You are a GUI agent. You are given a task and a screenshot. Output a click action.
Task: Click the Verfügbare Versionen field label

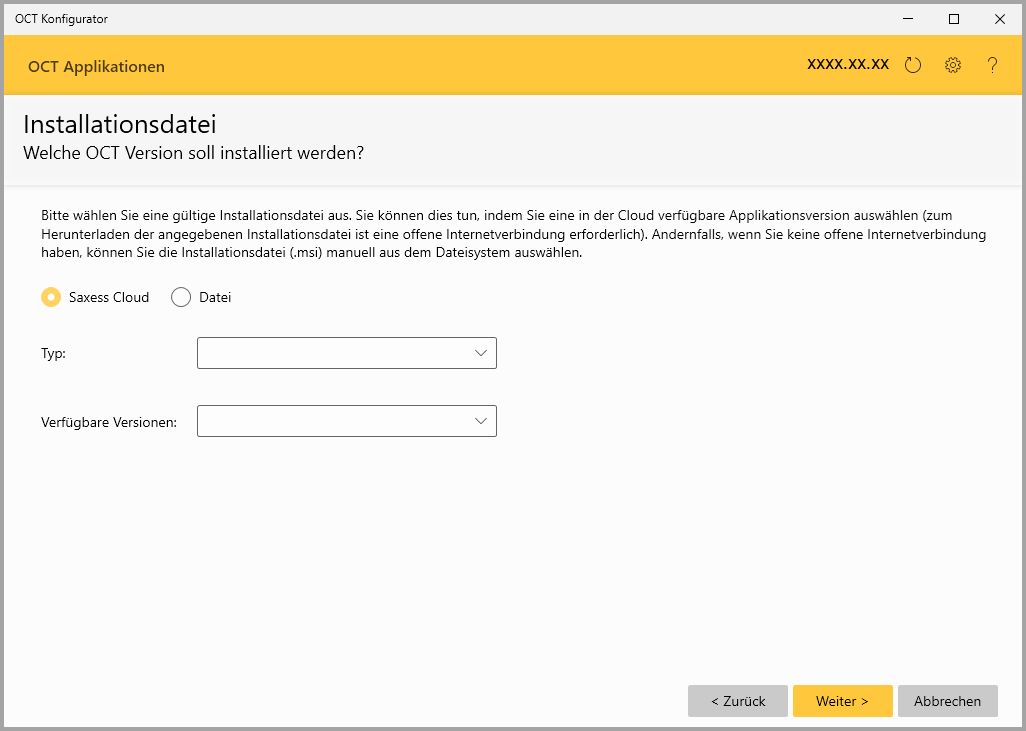click(109, 422)
